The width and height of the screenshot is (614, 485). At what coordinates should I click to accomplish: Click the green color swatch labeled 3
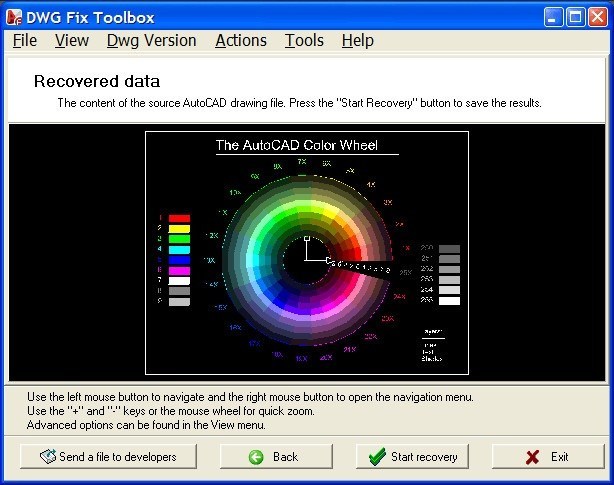pyautogui.click(x=179, y=239)
